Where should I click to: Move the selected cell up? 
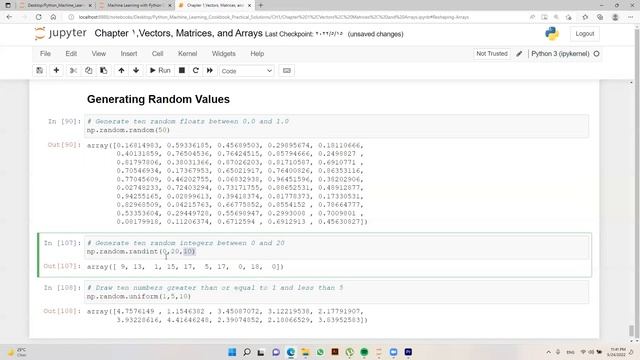point(121,71)
